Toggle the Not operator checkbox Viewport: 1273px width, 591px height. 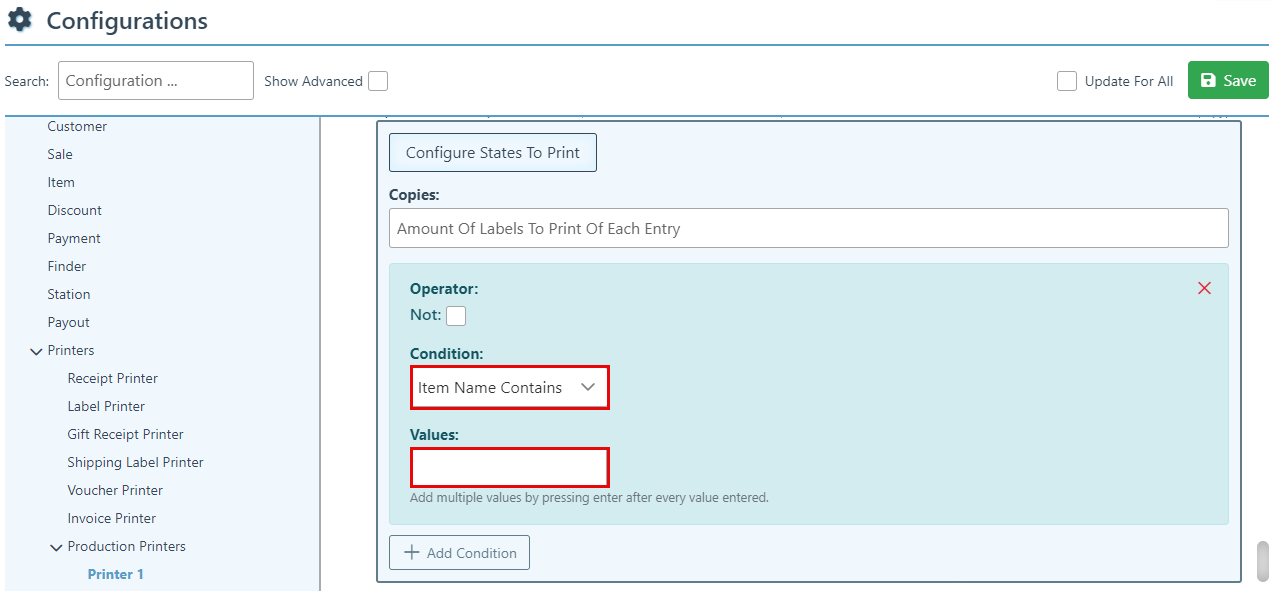(456, 316)
